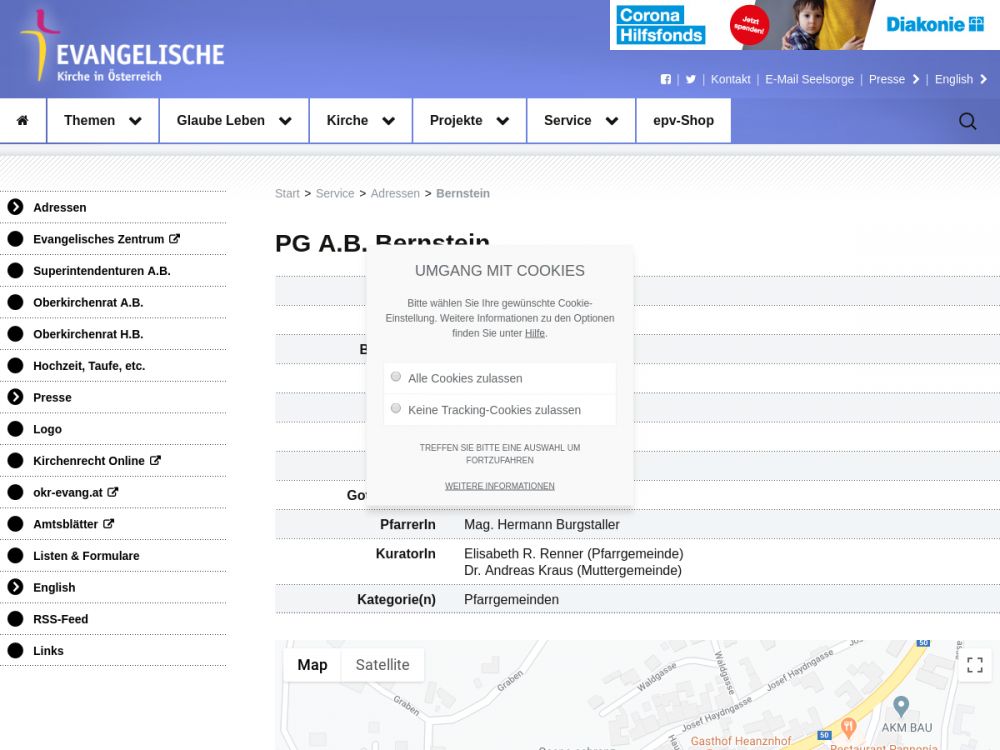The height and width of the screenshot is (750, 1000).
Task: Open the Facebook icon link
Action: pyautogui.click(x=666, y=79)
